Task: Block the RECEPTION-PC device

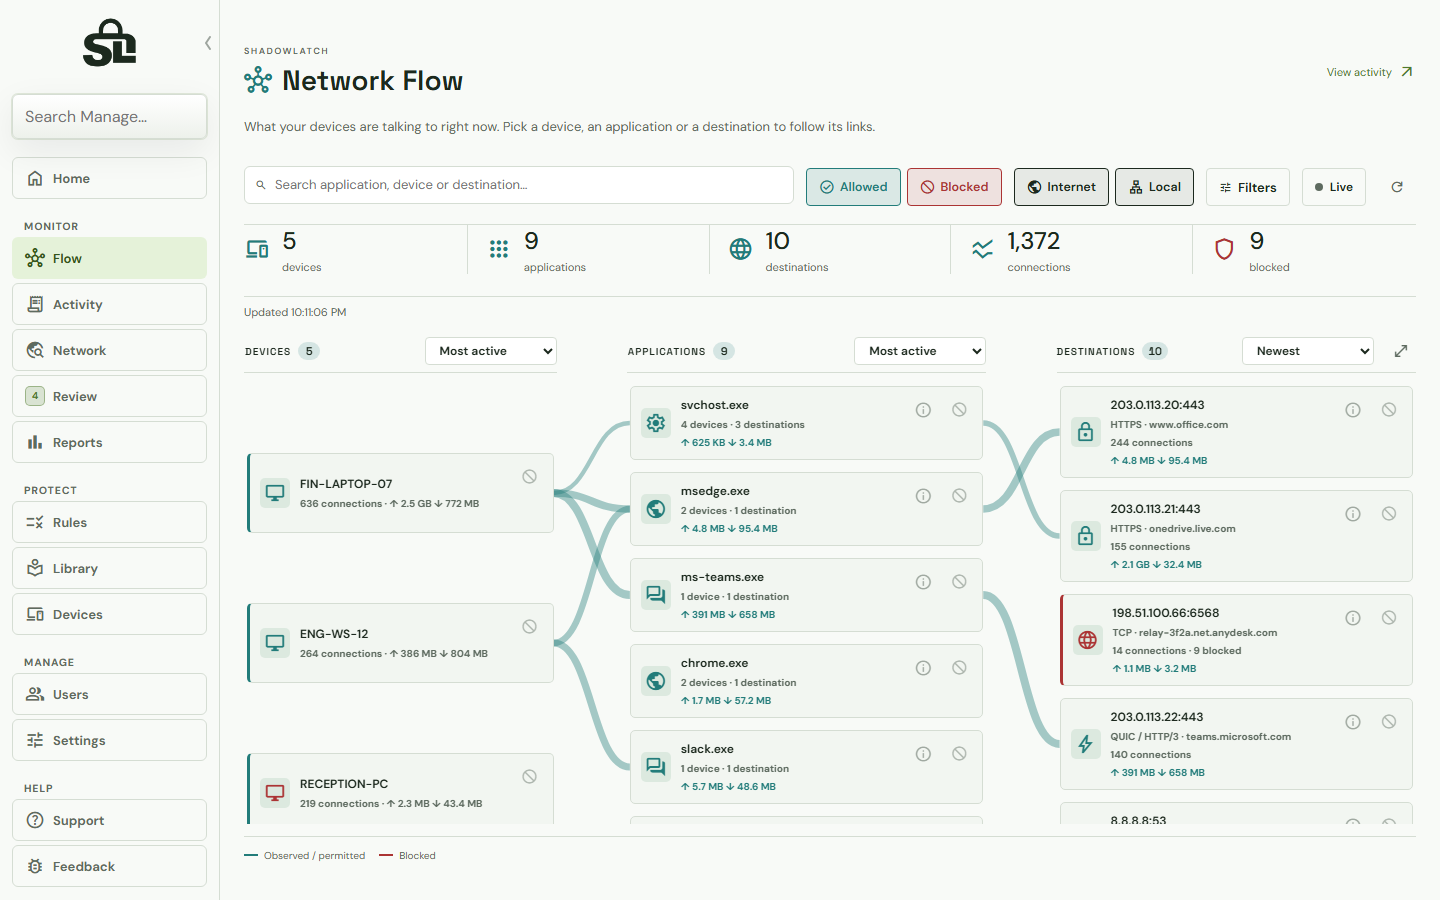Action: tap(530, 777)
